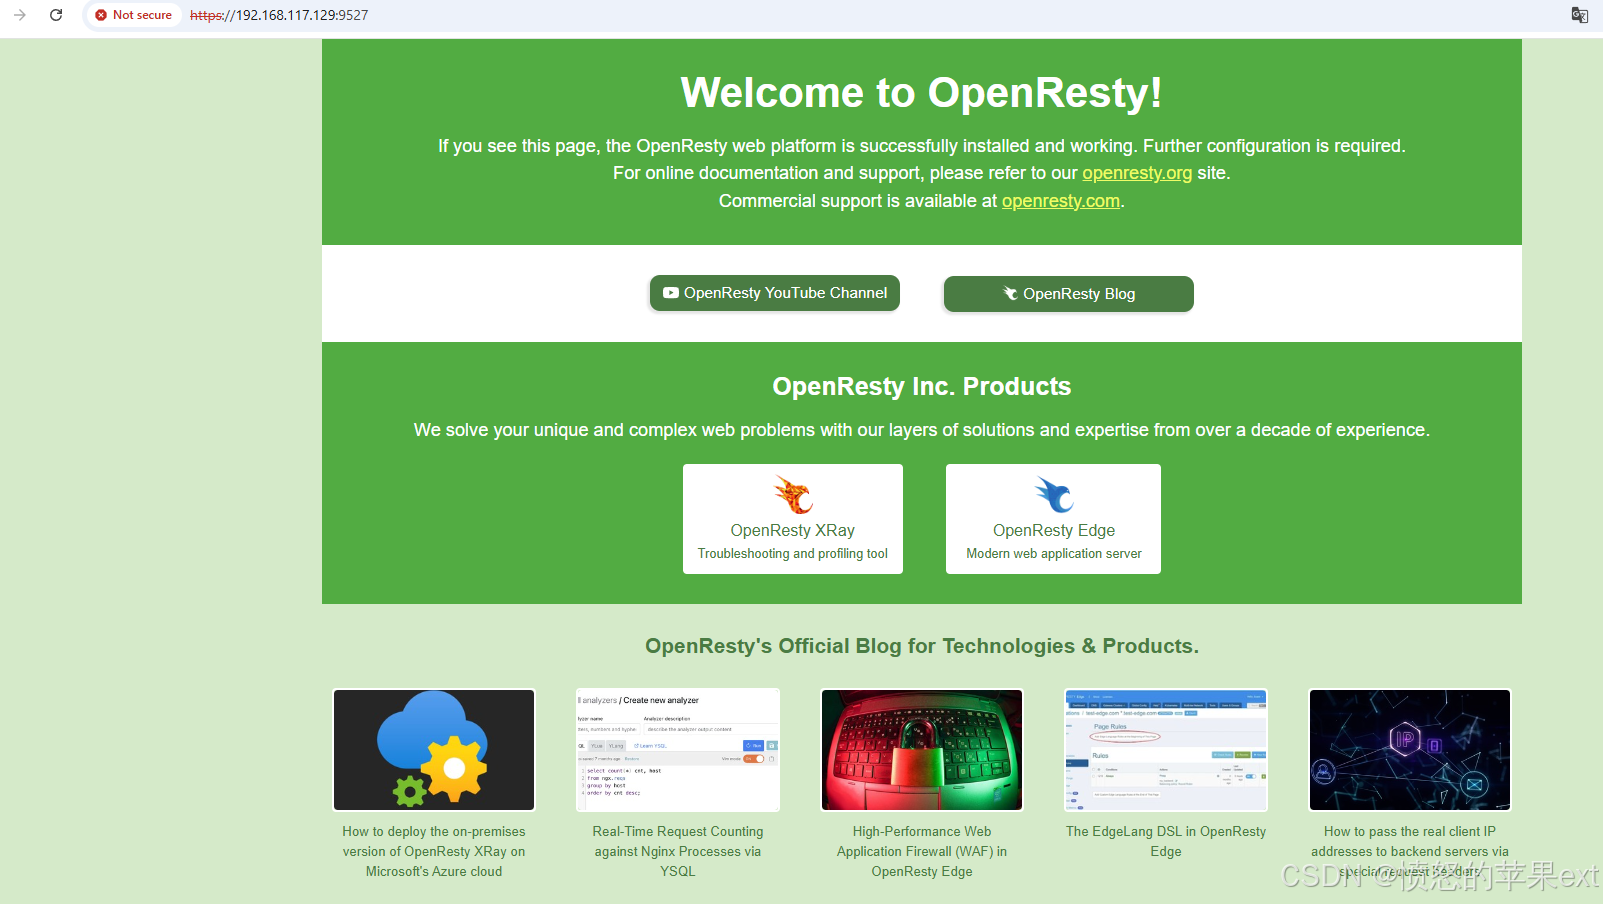Open 'The EdgeLang DSL in OpenResty Edge' link
This screenshot has width=1603, height=904.
click(x=1166, y=841)
